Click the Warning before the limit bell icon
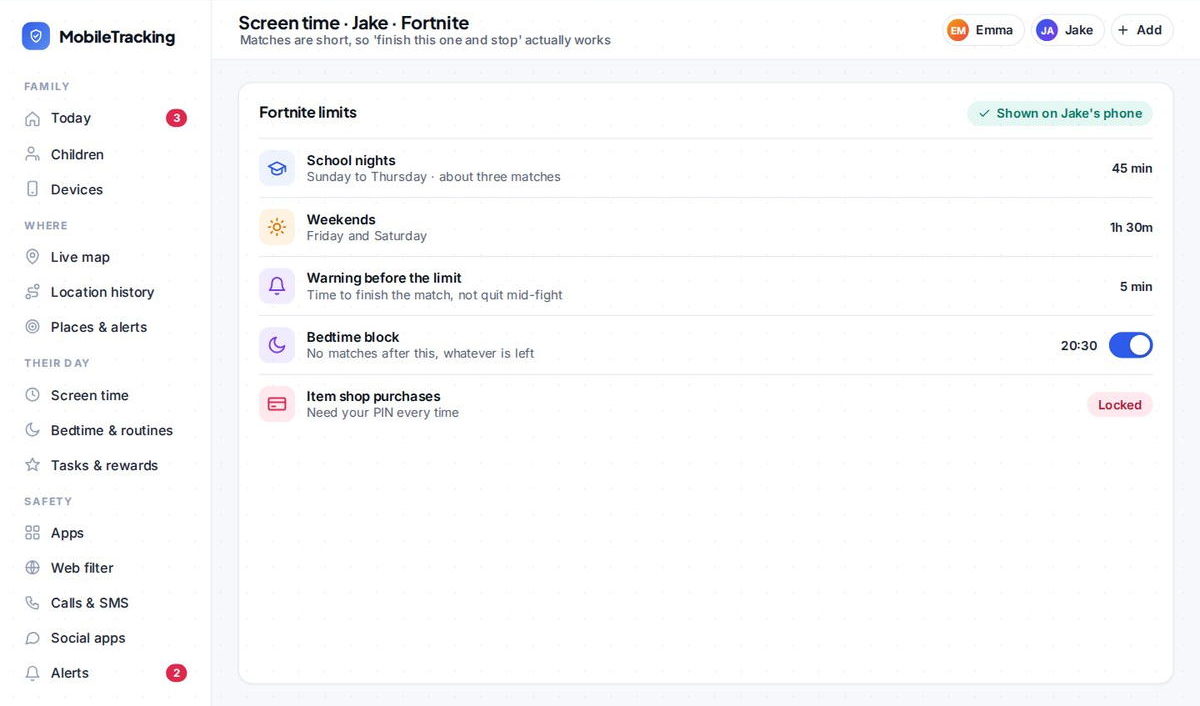The width and height of the screenshot is (1200, 706). pyautogui.click(x=277, y=286)
